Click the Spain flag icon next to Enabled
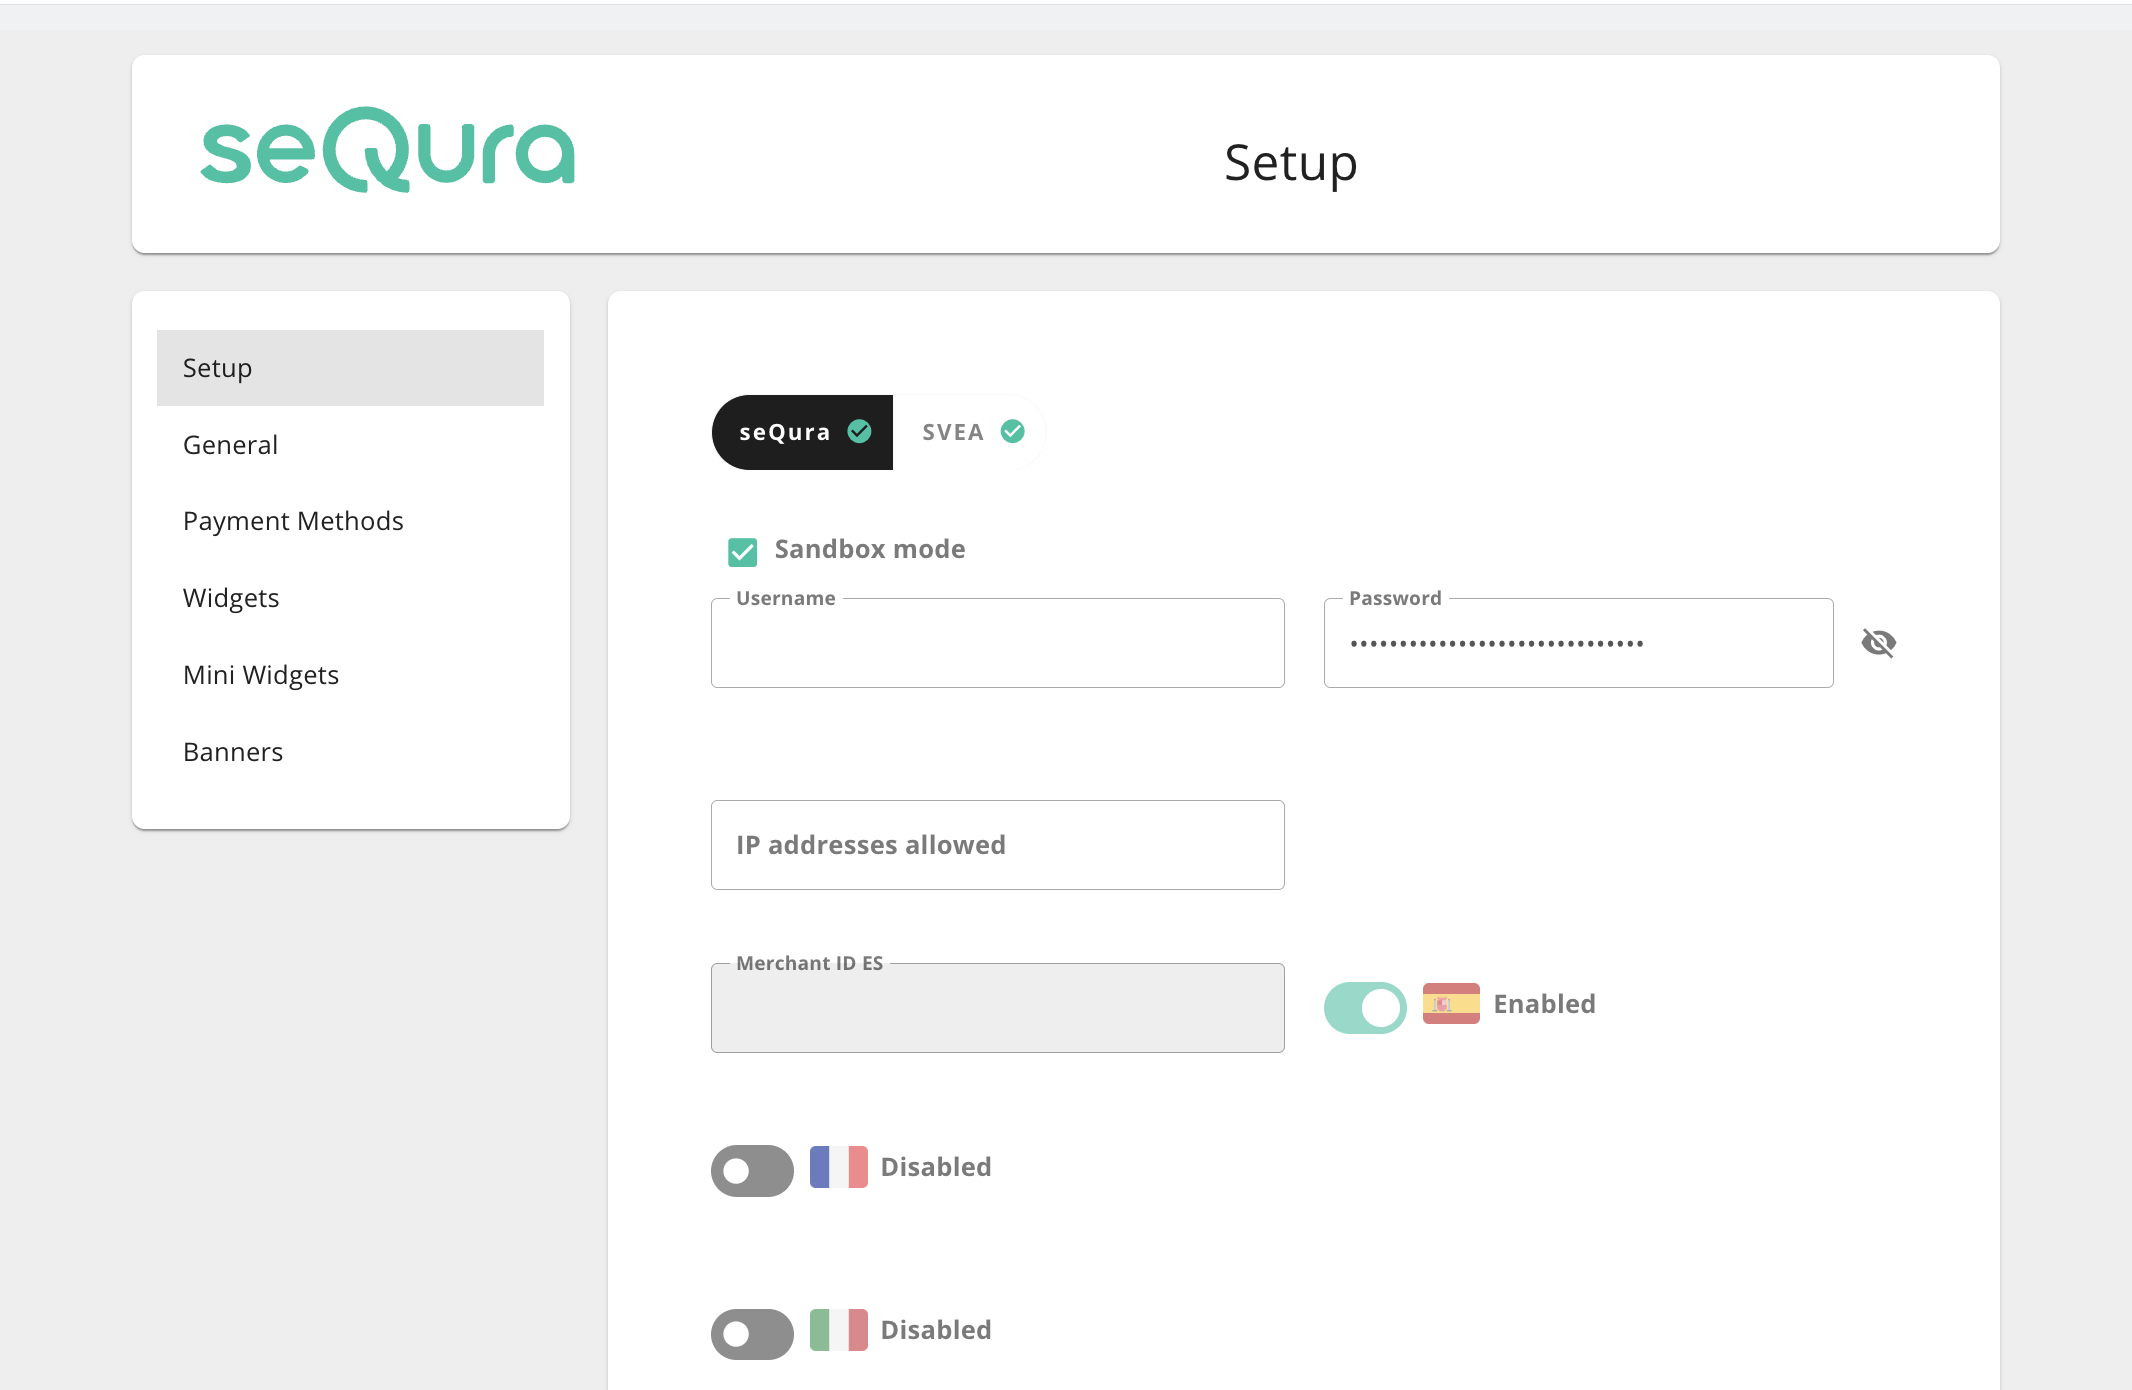 click(1451, 1004)
